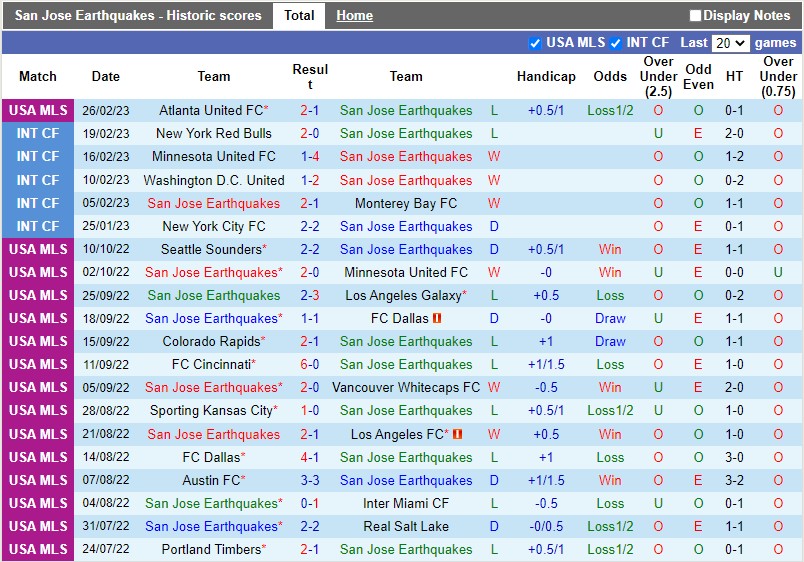Select Los Angeles Galaxy team name
804x562 pixels.
click(x=404, y=295)
